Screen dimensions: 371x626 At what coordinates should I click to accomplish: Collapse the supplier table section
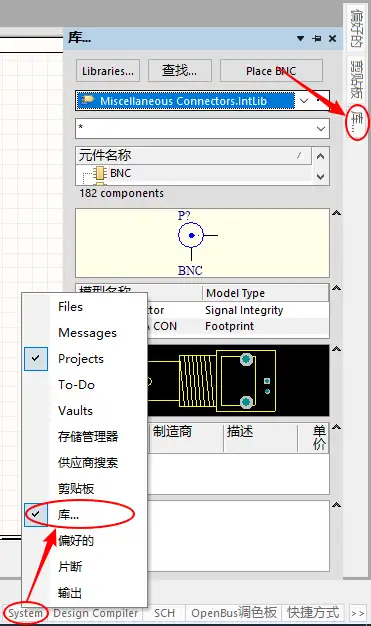coord(336,427)
